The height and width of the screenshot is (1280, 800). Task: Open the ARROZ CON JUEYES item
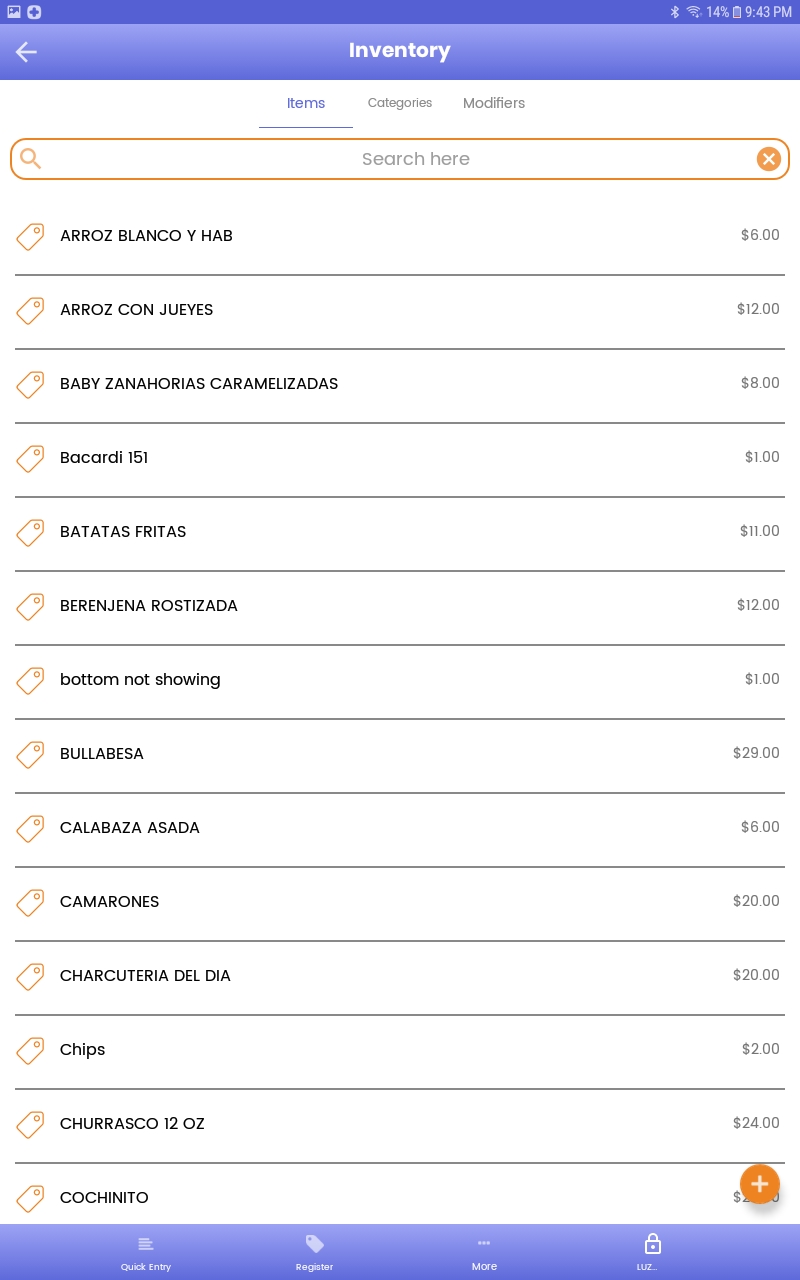tap(137, 310)
